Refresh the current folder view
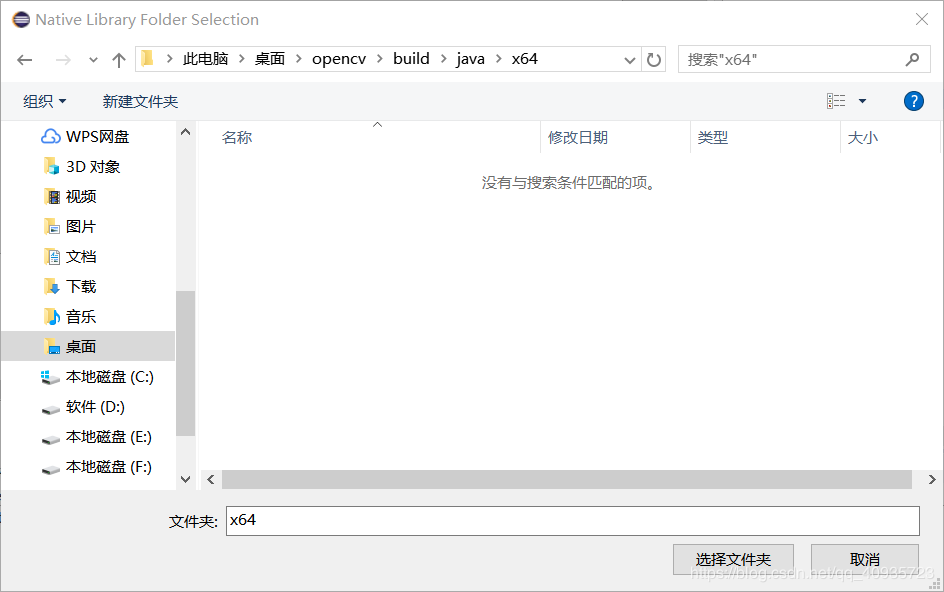Image resolution: width=944 pixels, height=592 pixels. [x=654, y=59]
